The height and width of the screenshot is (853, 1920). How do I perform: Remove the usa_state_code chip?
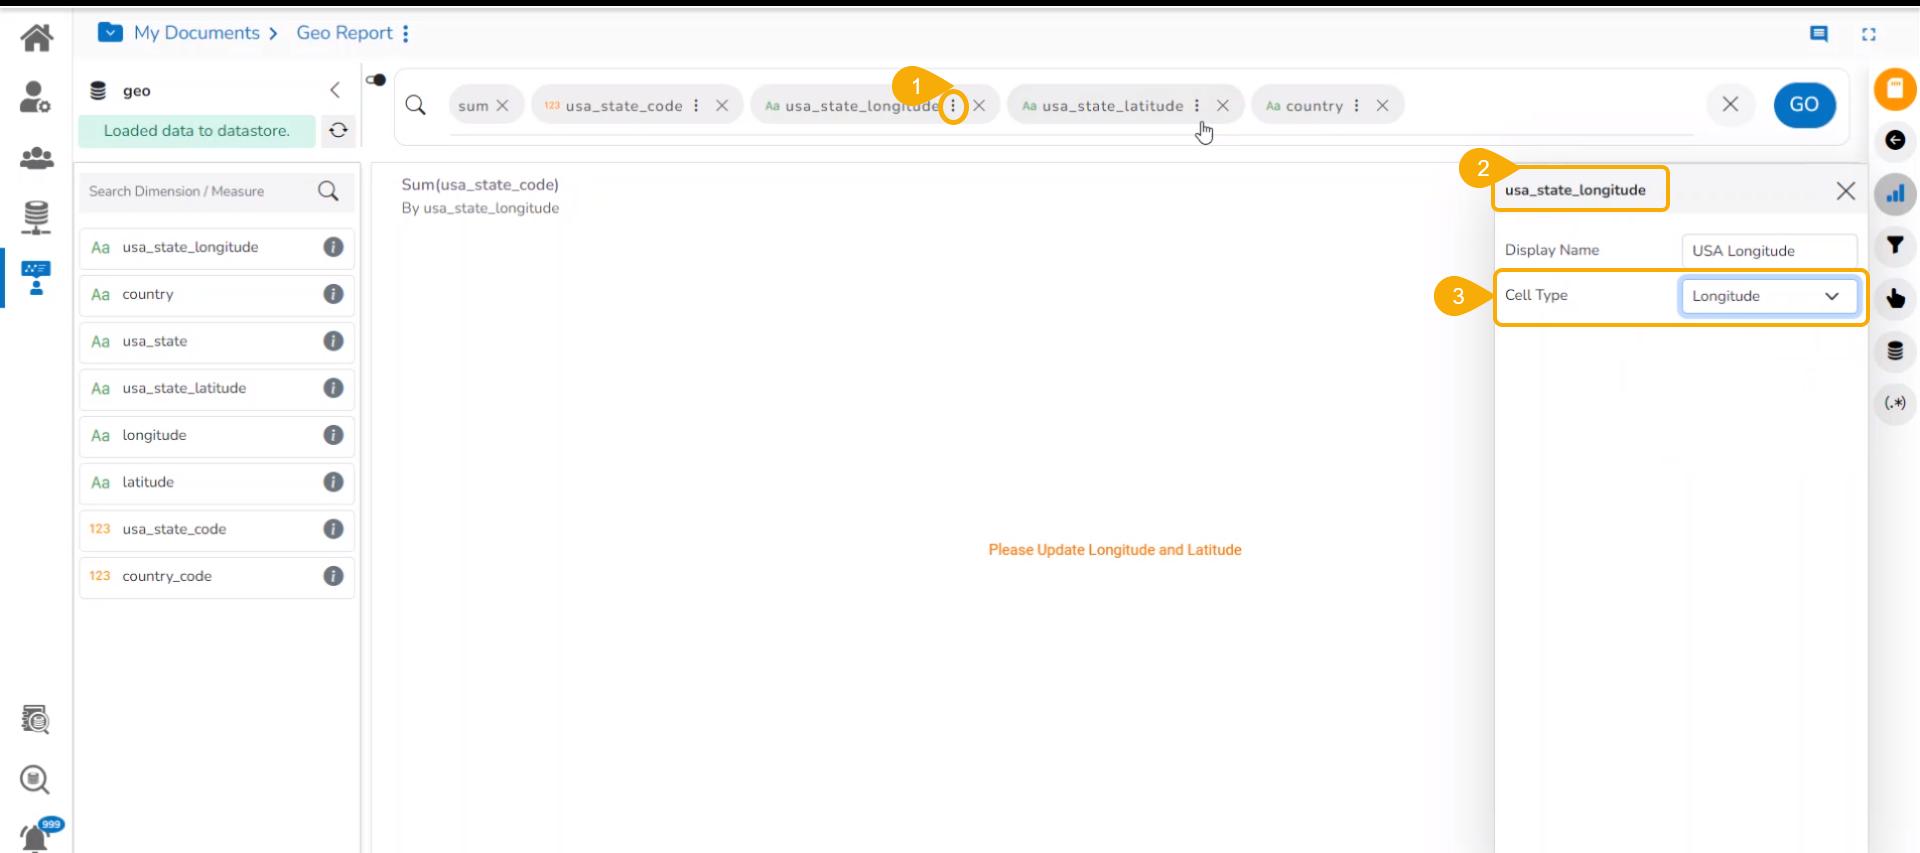(x=722, y=105)
